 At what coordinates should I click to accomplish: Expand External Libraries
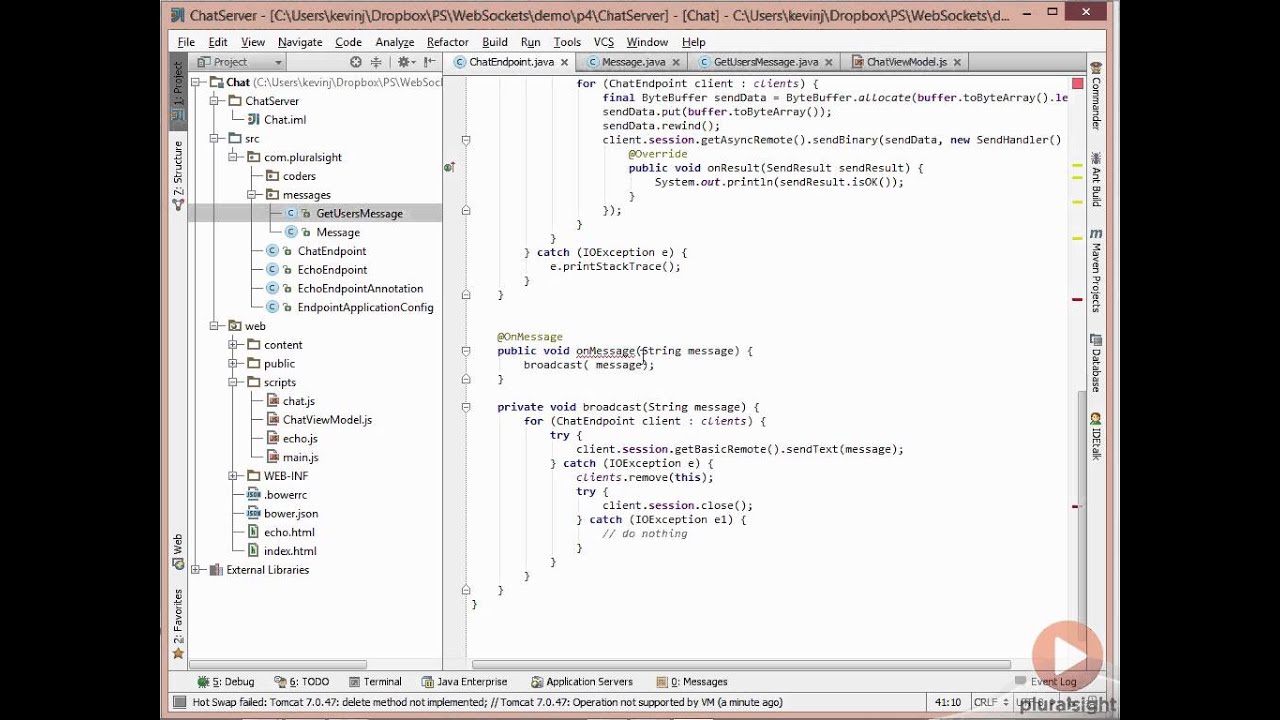196,570
